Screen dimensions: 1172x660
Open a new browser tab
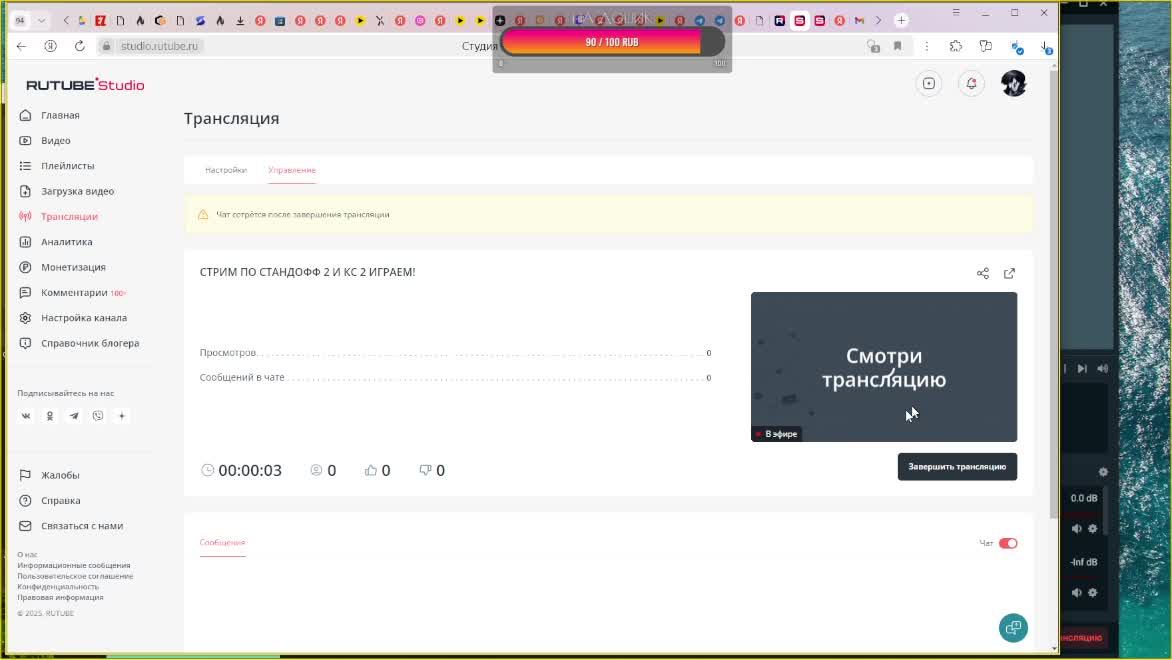tap(901, 20)
